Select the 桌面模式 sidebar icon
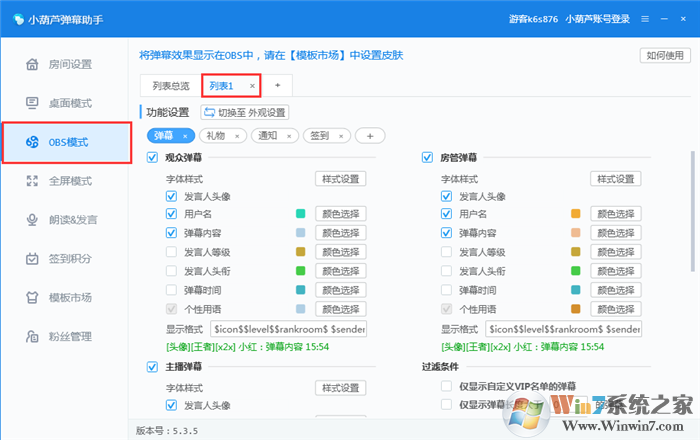 32,103
